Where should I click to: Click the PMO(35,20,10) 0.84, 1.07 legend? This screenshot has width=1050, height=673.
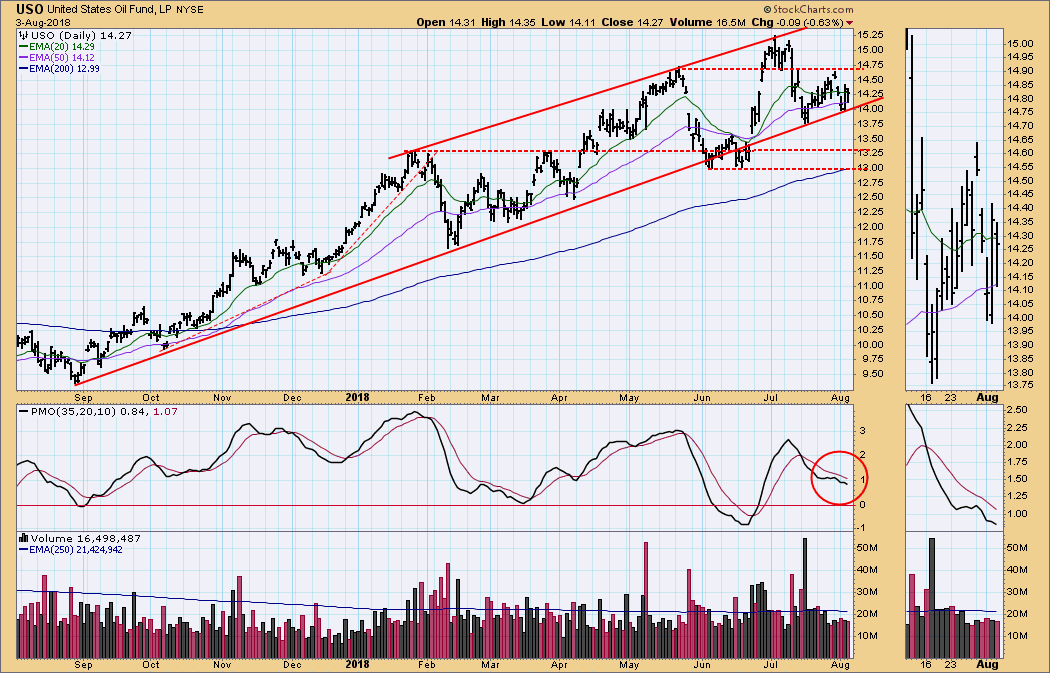tap(104, 411)
